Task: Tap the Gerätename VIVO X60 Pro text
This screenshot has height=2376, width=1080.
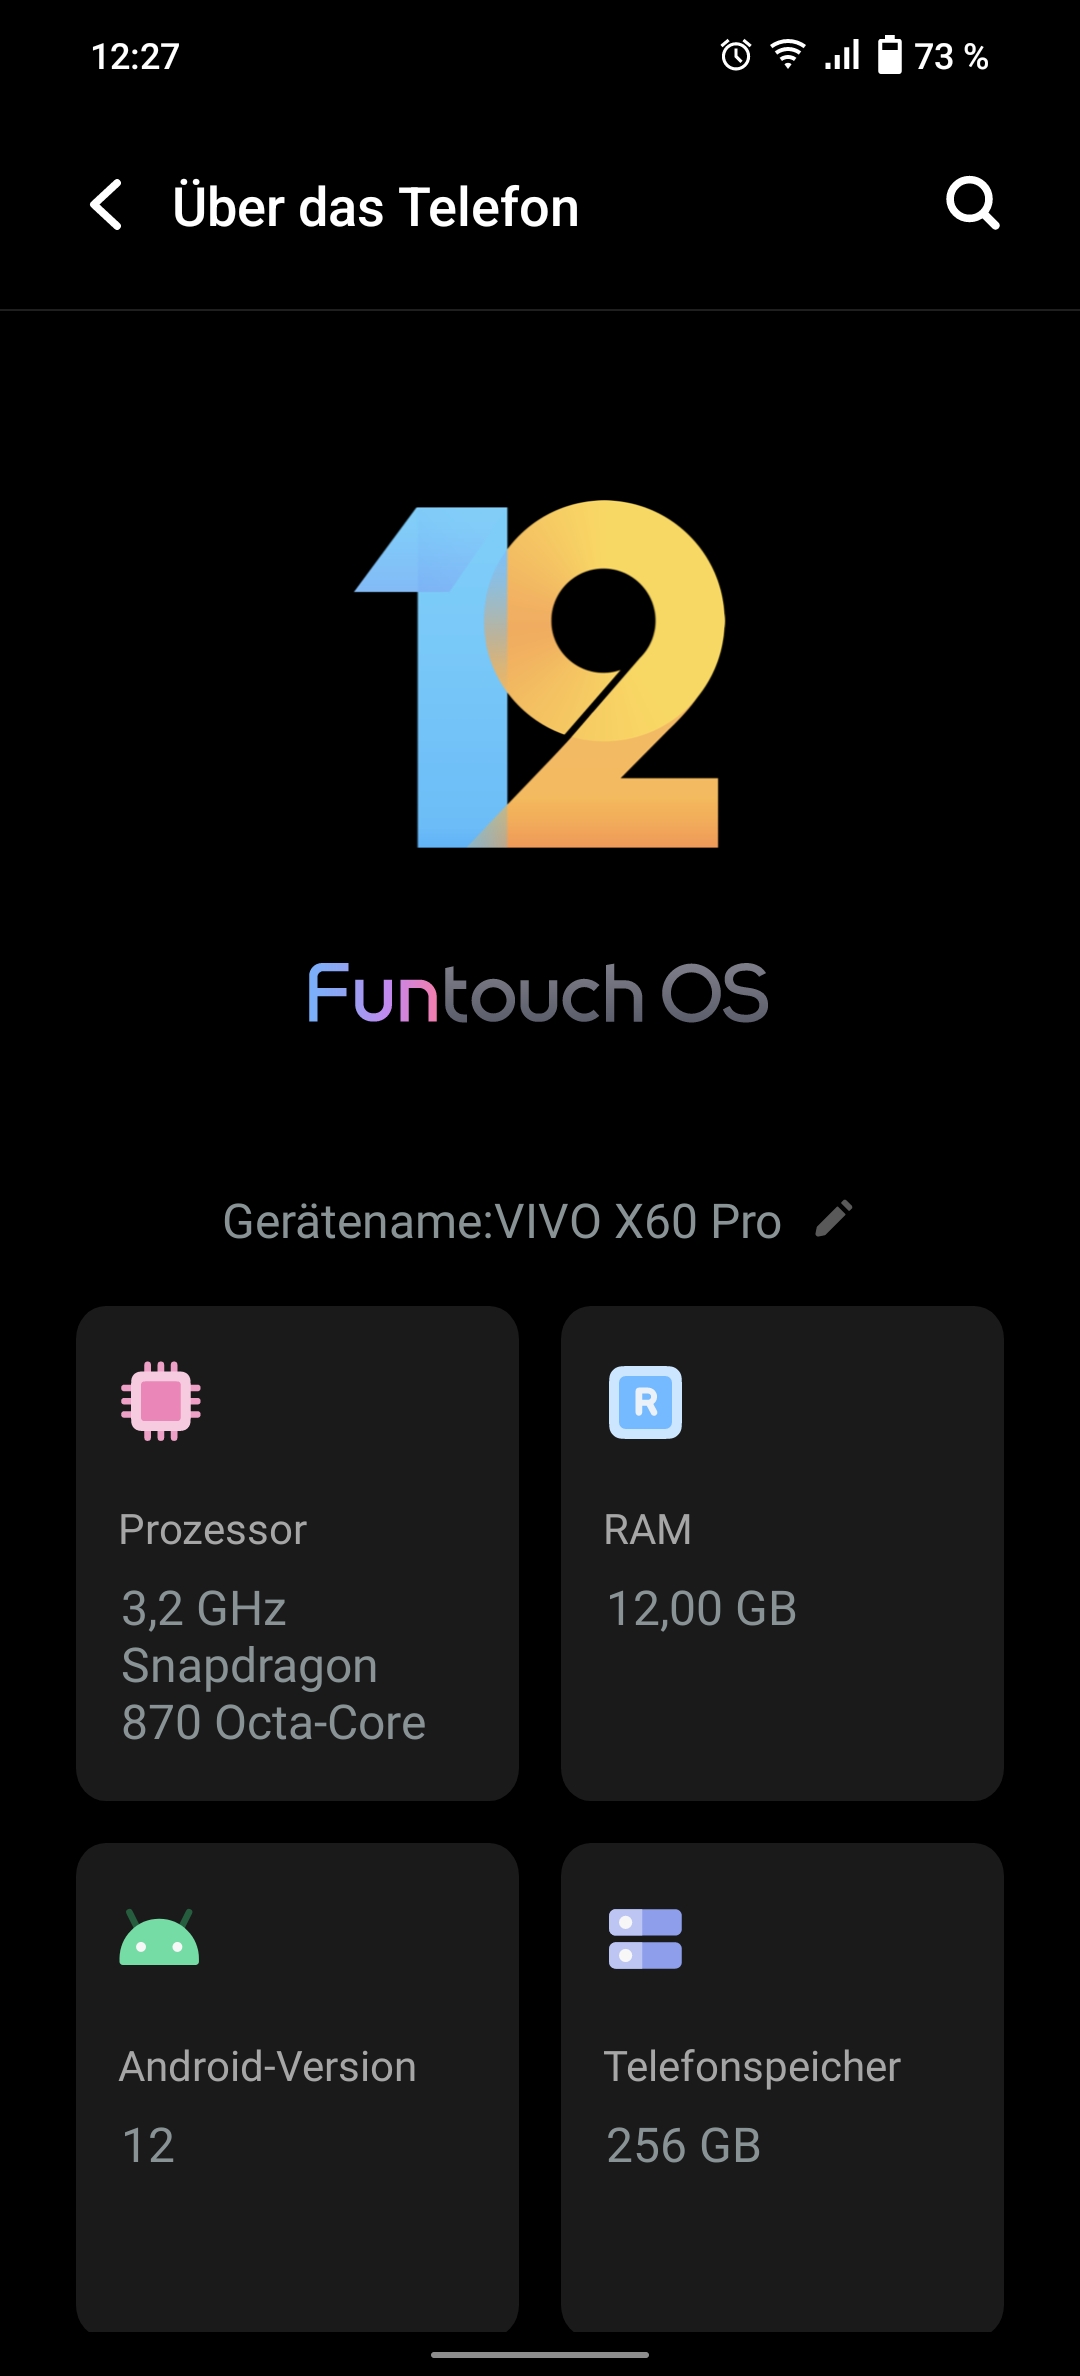Action: pyautogui.click(x=502, y=1221)
